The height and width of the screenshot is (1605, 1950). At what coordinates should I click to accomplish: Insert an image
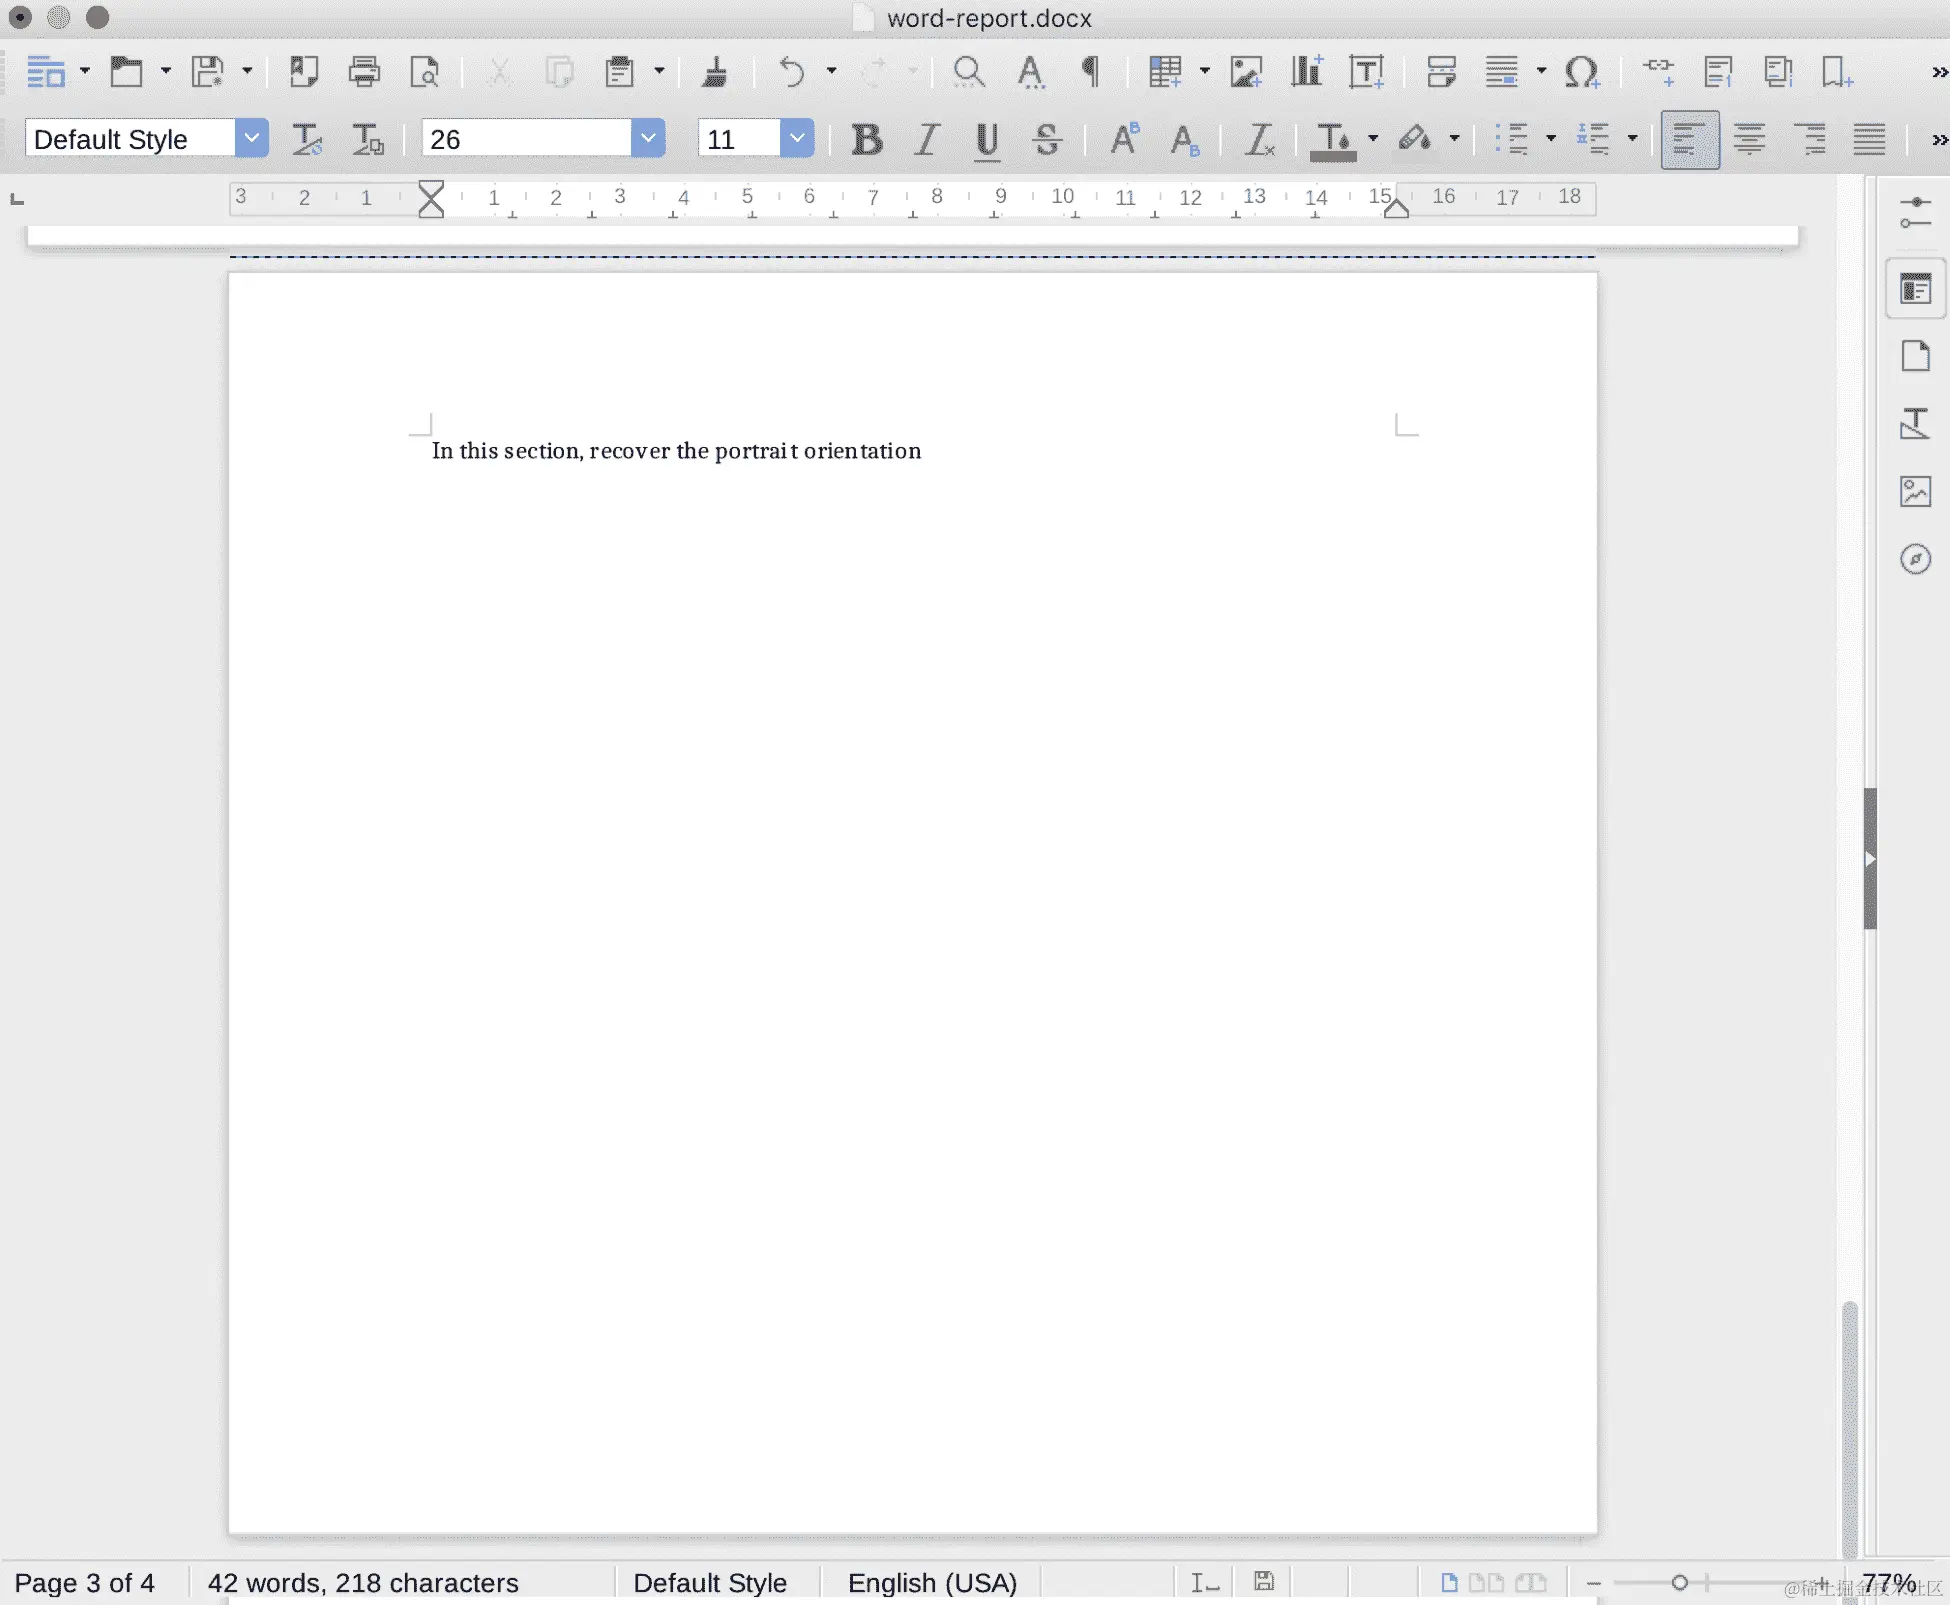(x=1246, y=72)
